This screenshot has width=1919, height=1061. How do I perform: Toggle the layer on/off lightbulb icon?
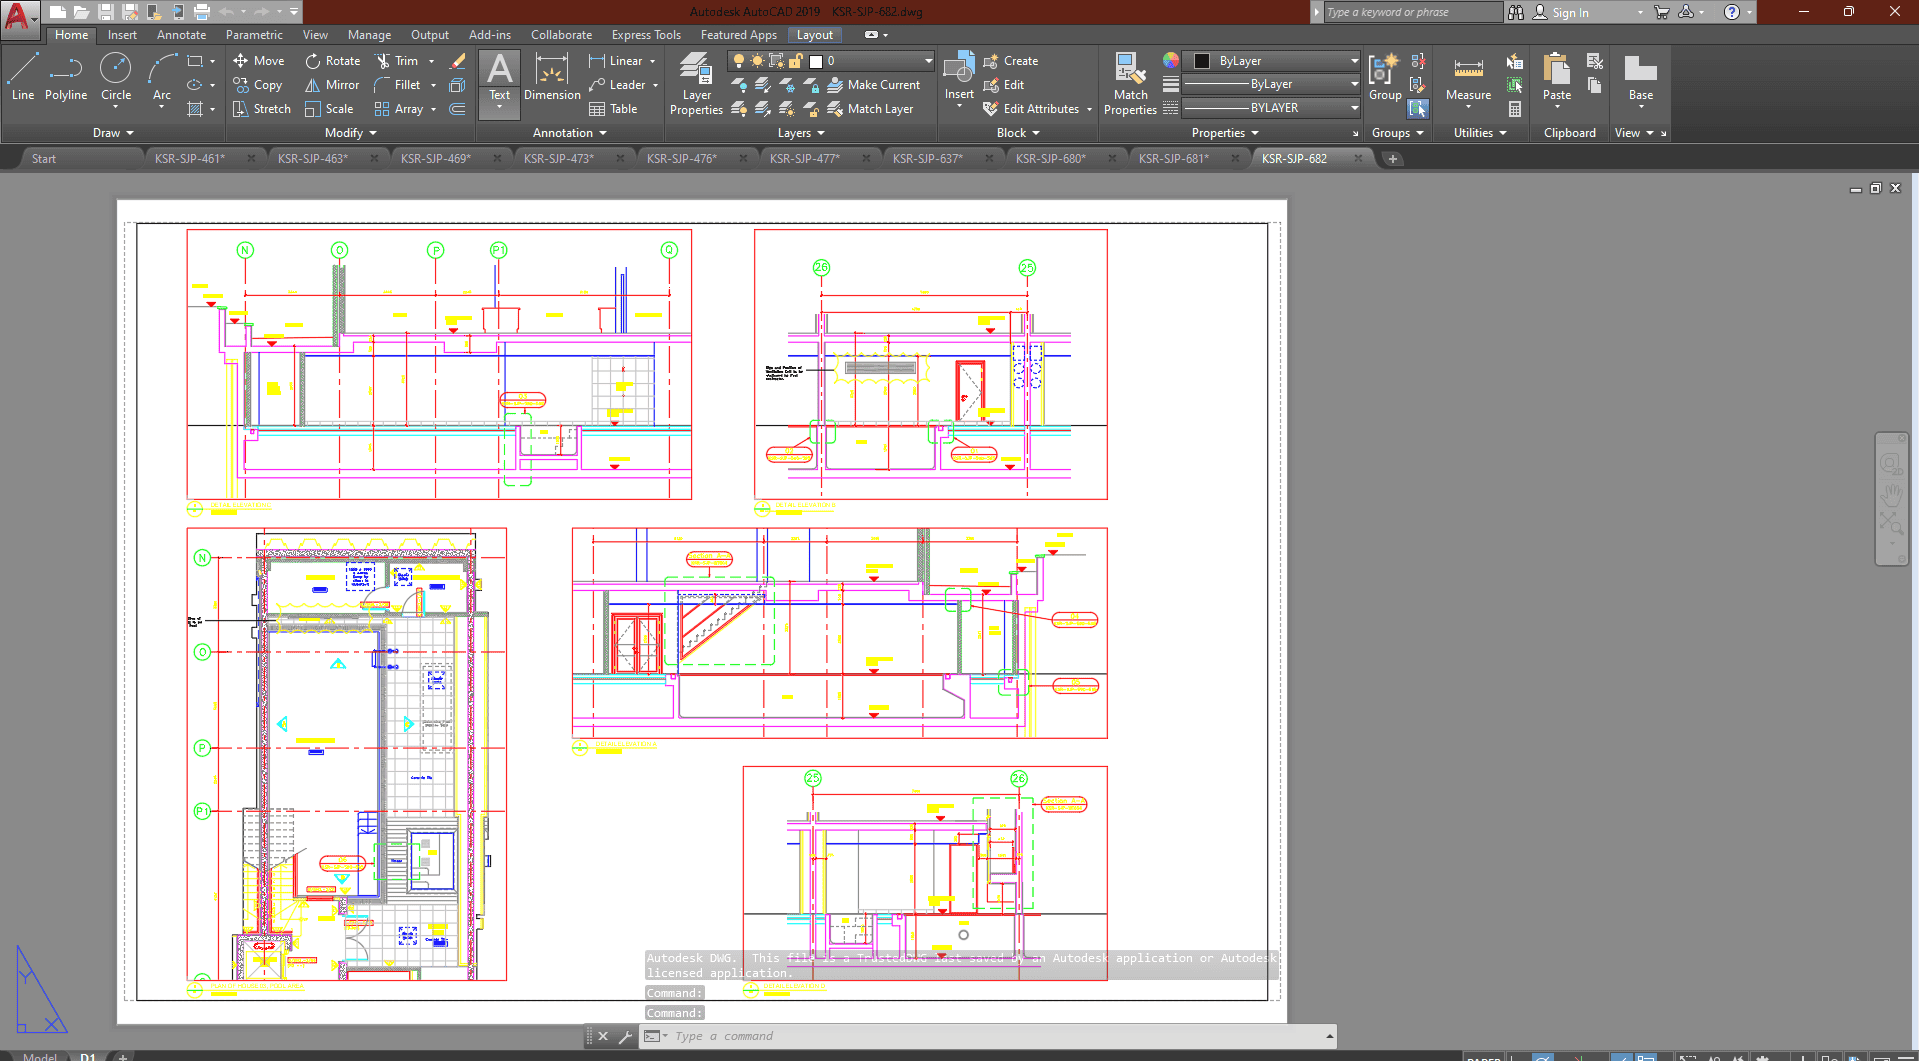pyautogui.click(x=739, y=61)
